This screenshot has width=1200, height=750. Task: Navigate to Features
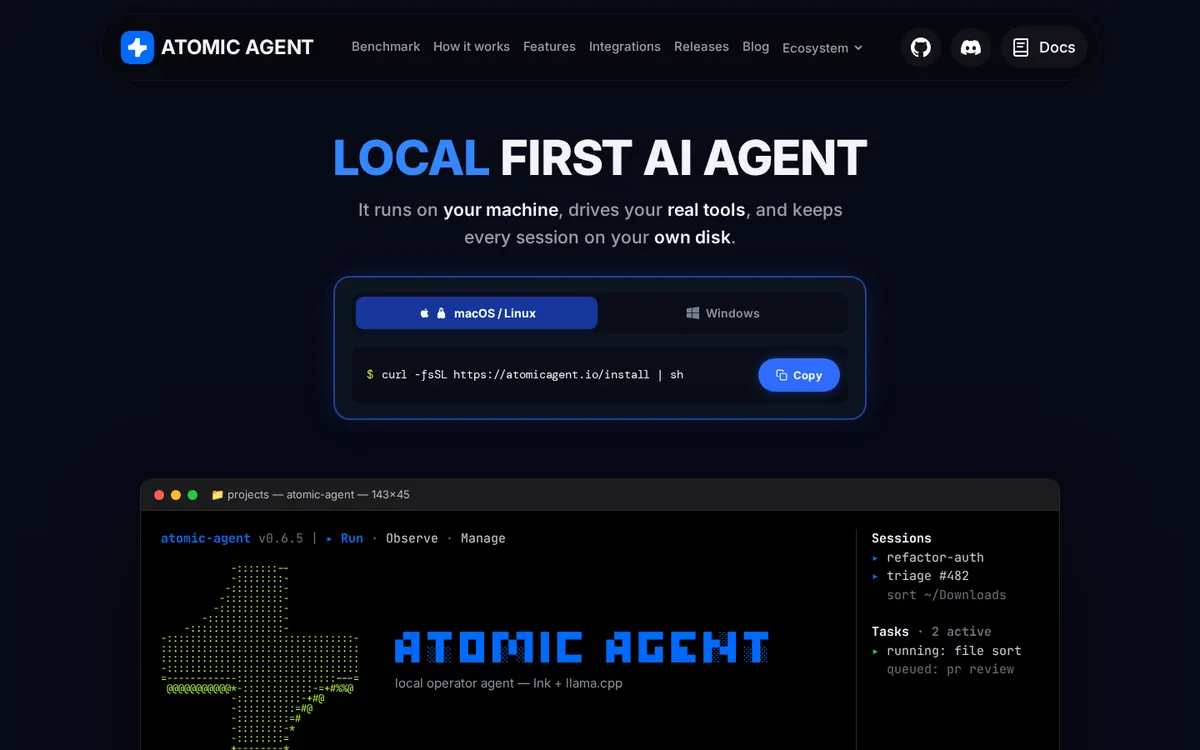[x=549, y=47]
